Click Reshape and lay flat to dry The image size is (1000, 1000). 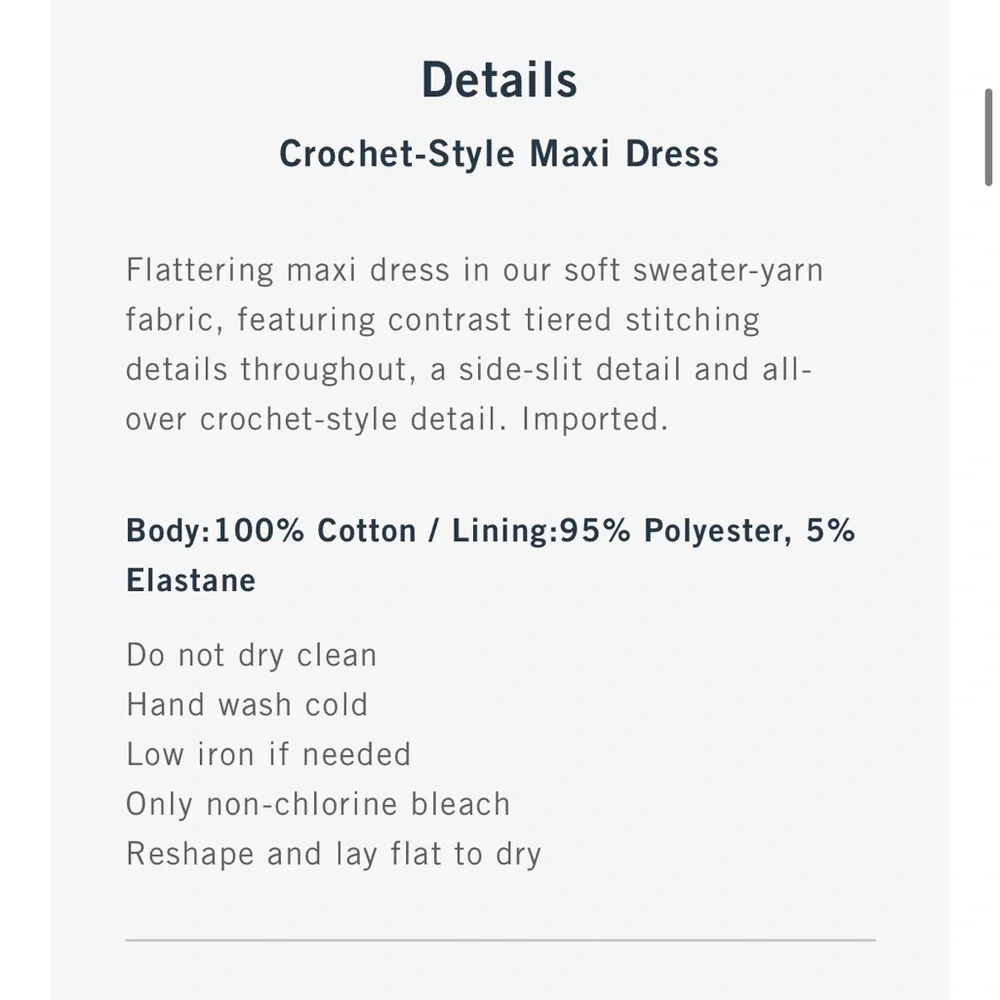pos(333,854)
